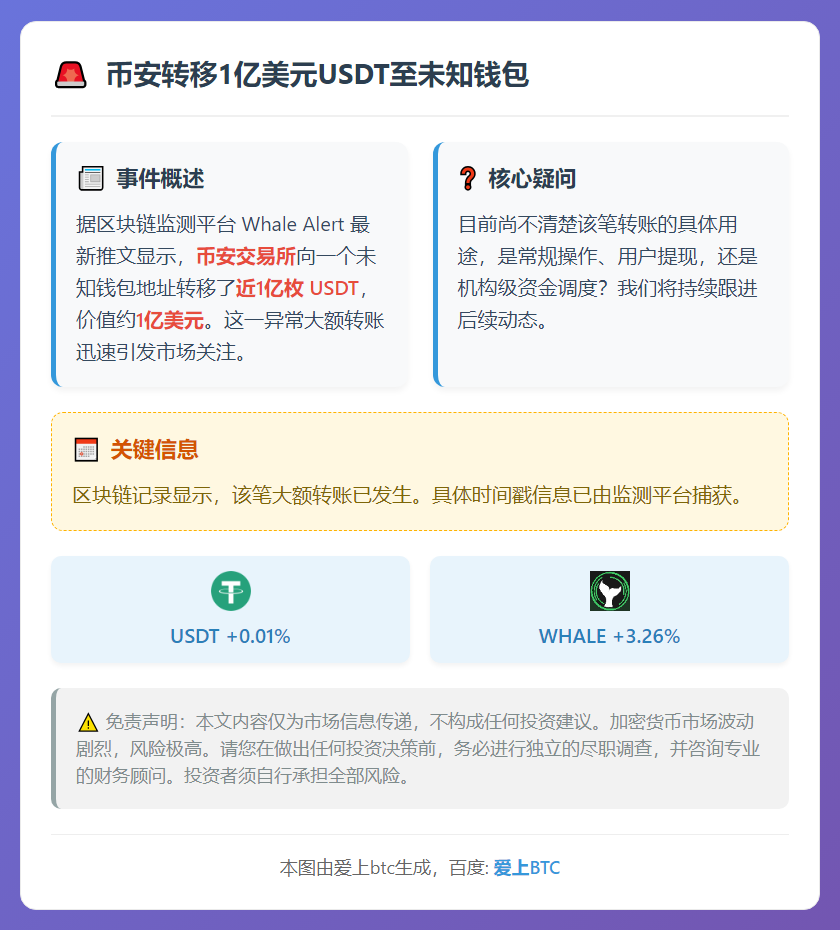Screen dimensions: 840x930
Task: Click the red siren alert icon
Action: (71, 75)
